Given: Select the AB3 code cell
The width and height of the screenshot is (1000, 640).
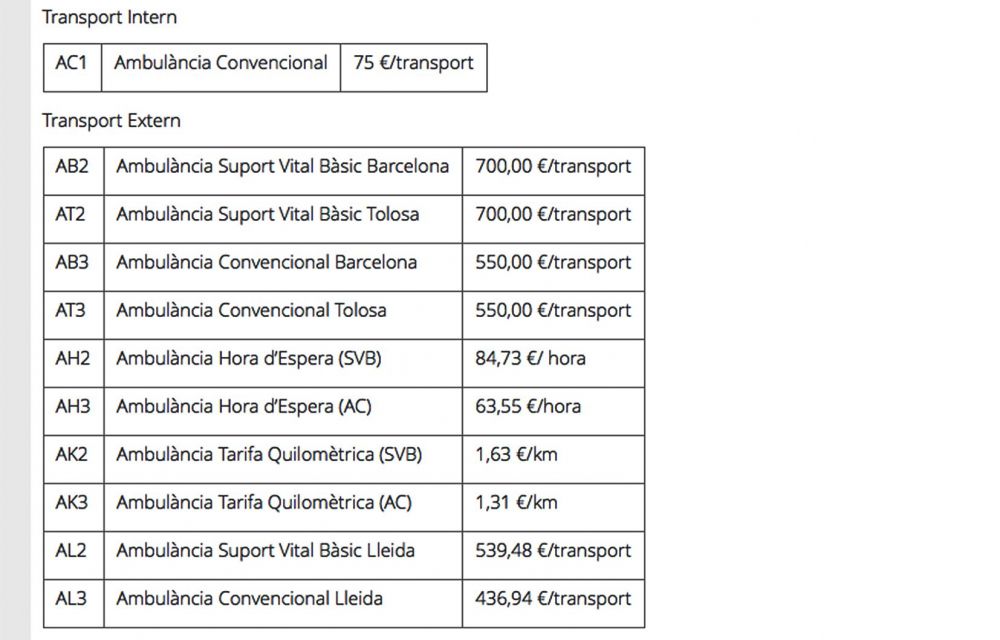Looking at the screenshot, I should (72, 262).
